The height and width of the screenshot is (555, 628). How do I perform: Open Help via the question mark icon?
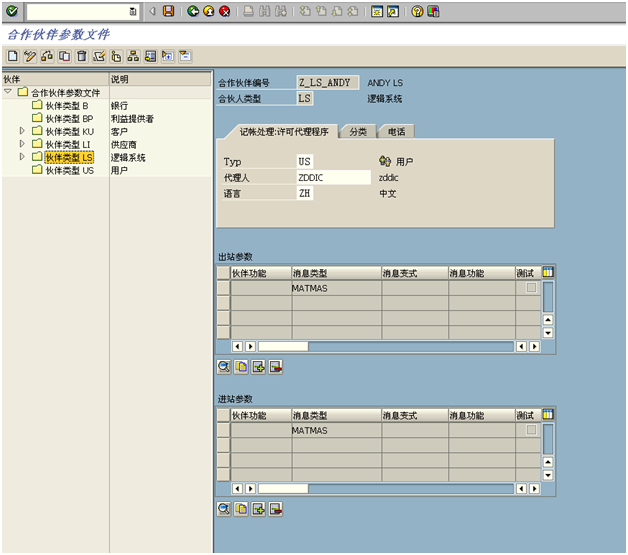coord(417,11)
